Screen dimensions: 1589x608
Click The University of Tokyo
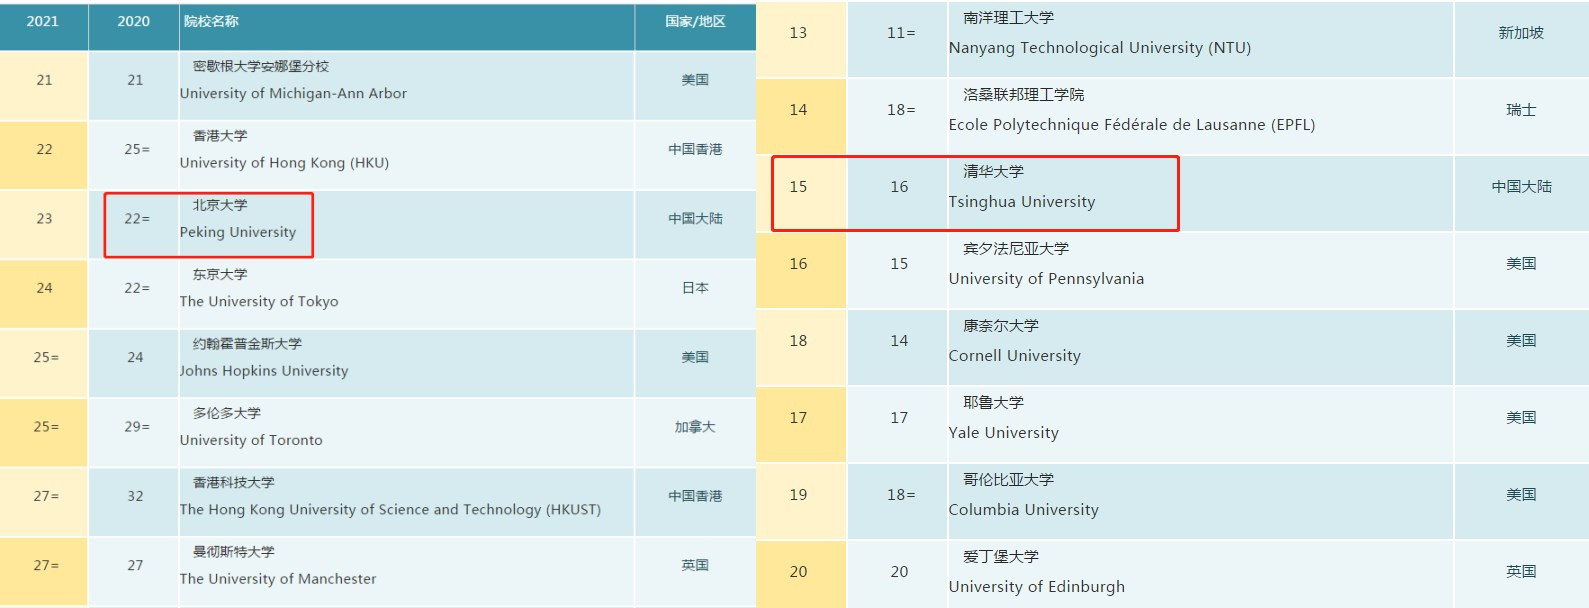259,302
